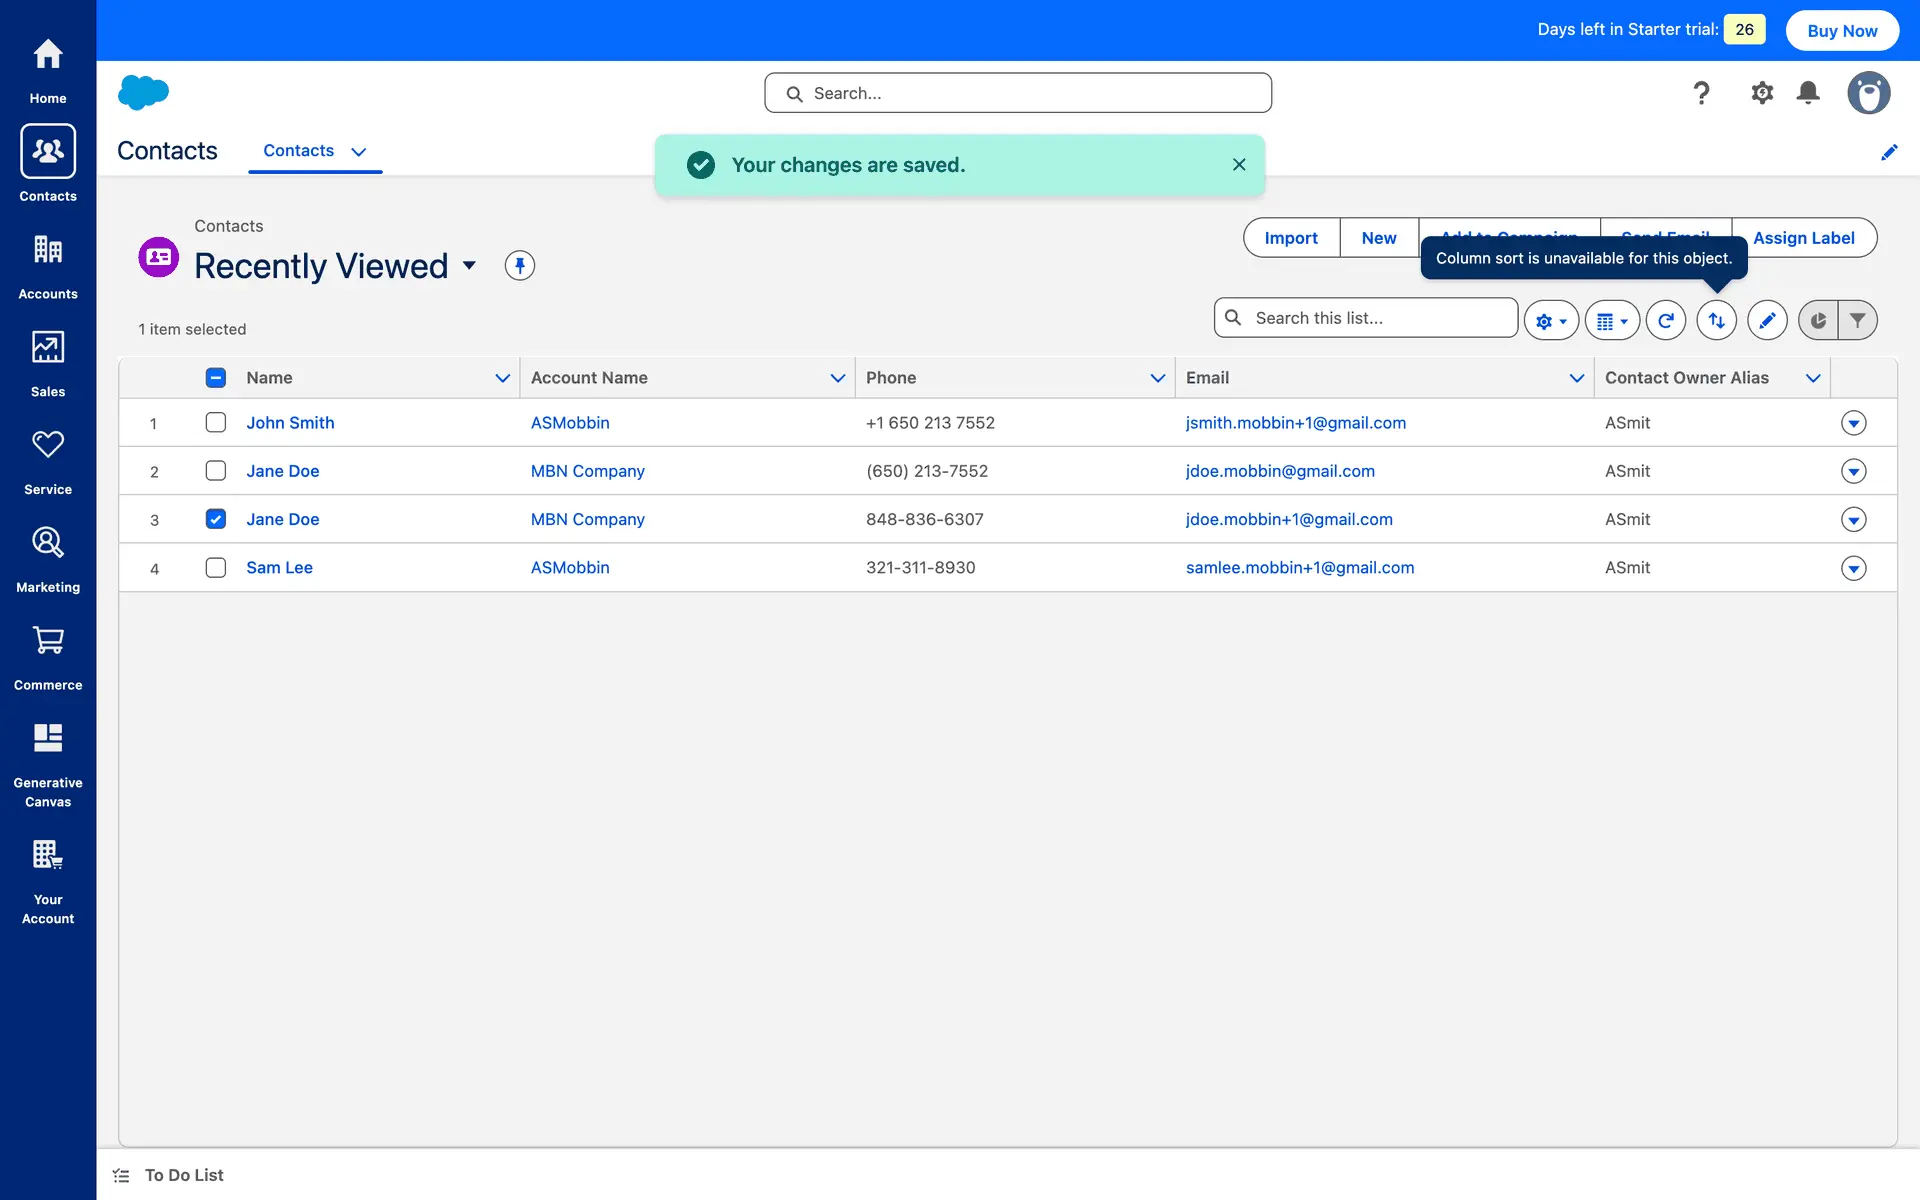This screenshot has width=1920, height=1200.
Task: Toggle the select-all header checkbox
Action: (x=215, y=378)
